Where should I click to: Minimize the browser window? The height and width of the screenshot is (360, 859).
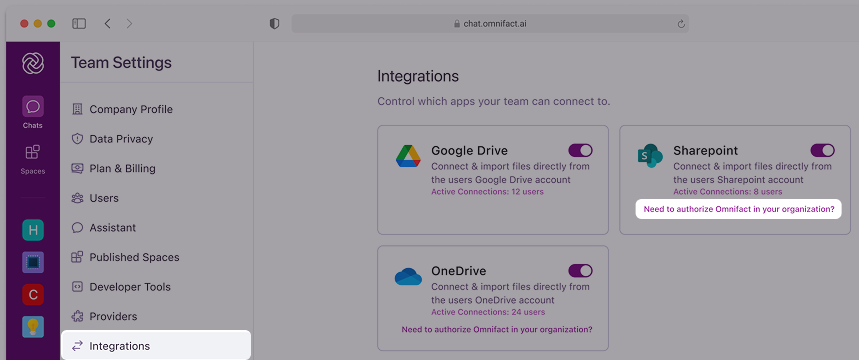coord(38,24)
